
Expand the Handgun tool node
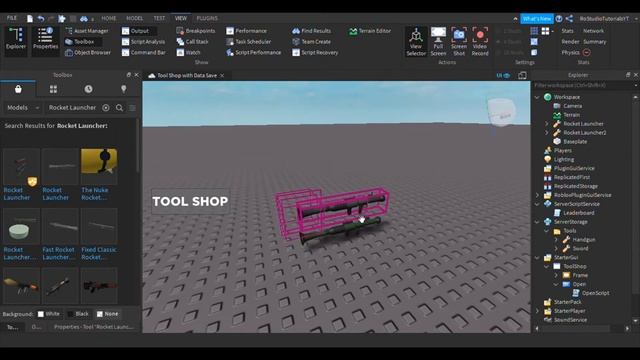[556, 240]
